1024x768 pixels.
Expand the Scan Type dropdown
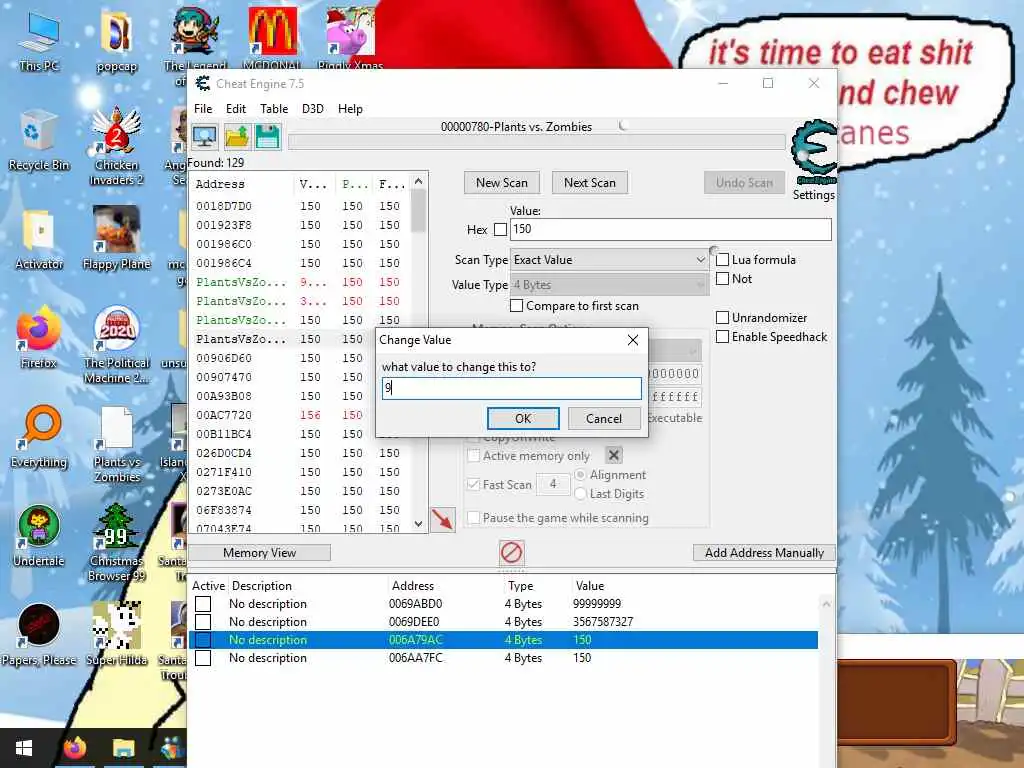[609, 260]
